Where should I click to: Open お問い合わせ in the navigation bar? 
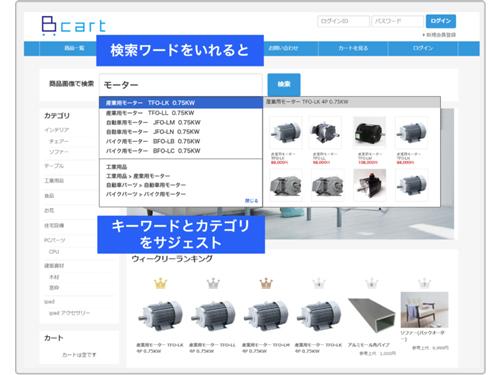[x=283, y=48]
